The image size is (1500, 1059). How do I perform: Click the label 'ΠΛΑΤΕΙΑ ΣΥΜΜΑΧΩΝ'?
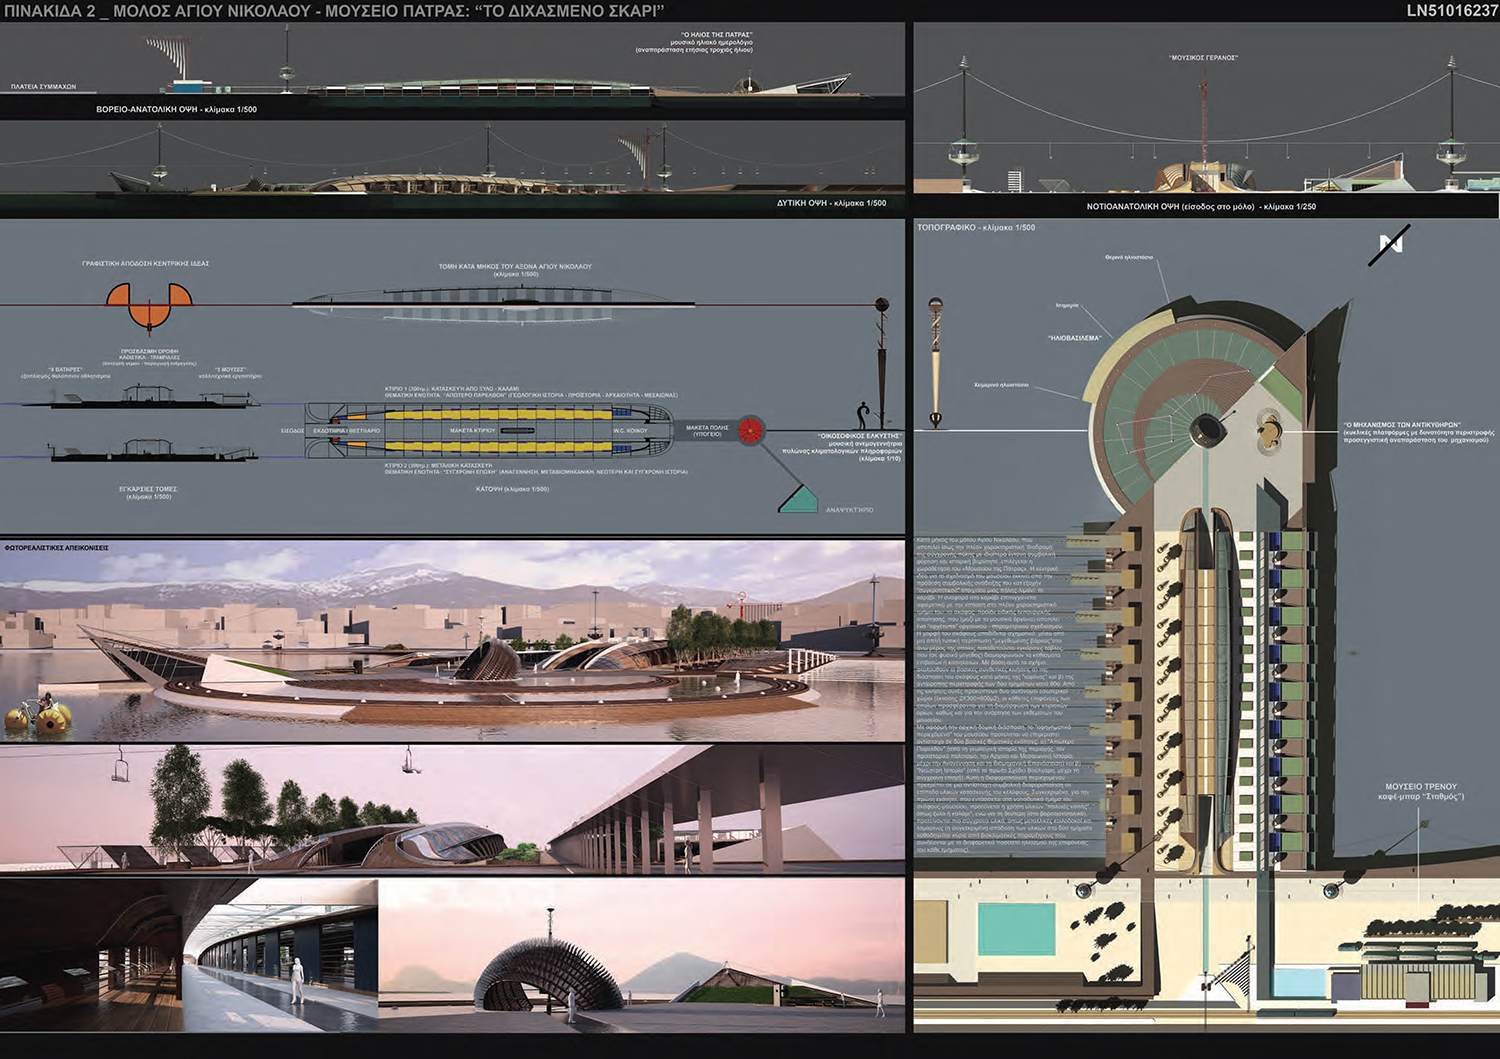(43, 87)
